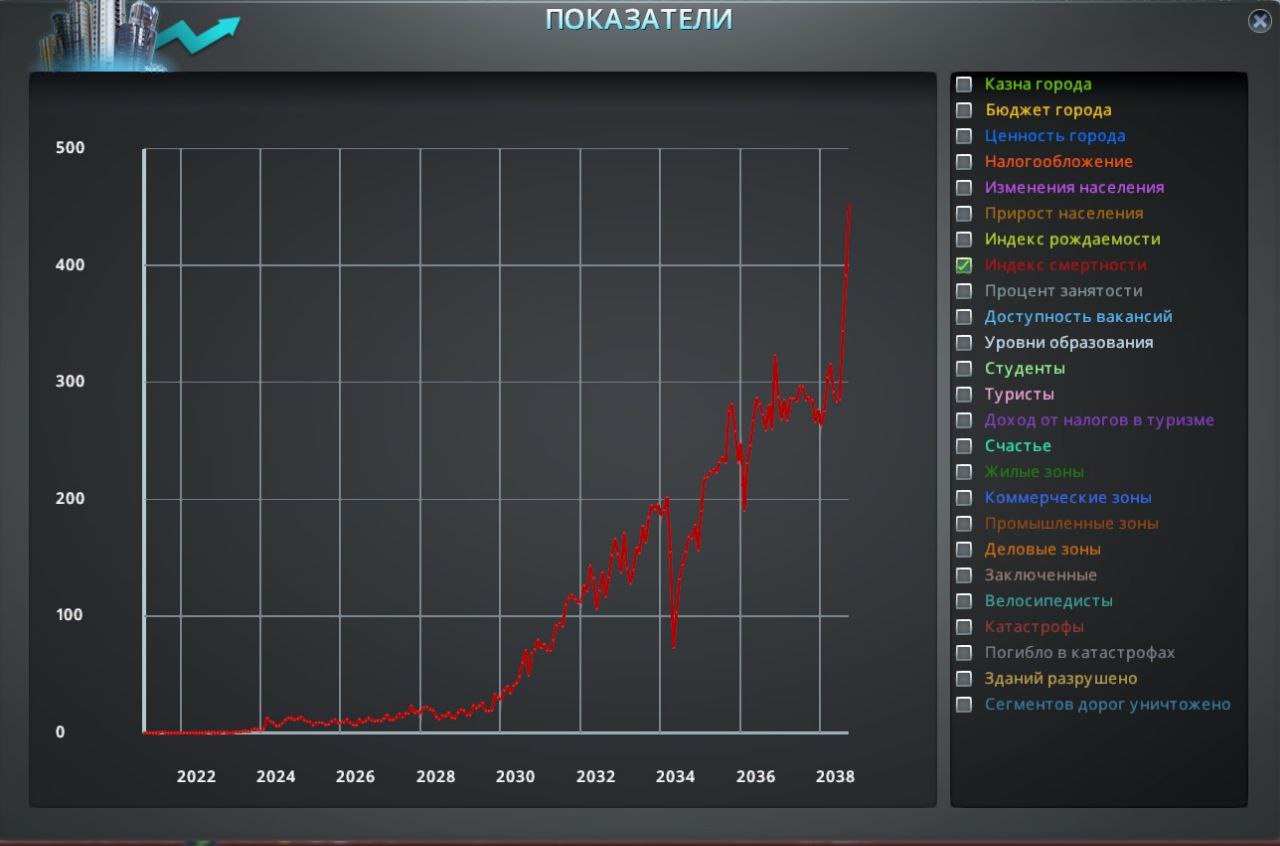Image resolution: width=1280 pixels, height=846 pixels.
Task: Click the red line's final peak
Action: [849, 205]
